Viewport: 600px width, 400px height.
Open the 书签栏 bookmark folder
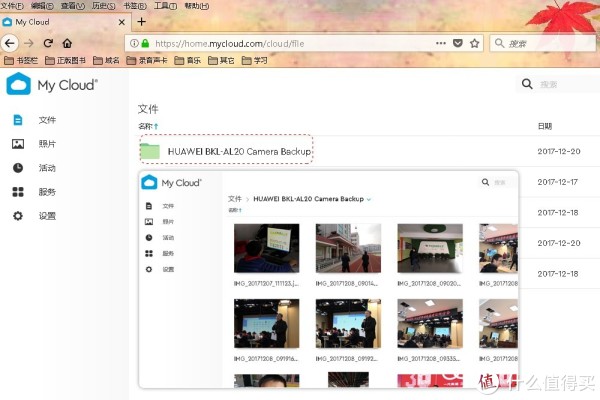click(21, 60)
